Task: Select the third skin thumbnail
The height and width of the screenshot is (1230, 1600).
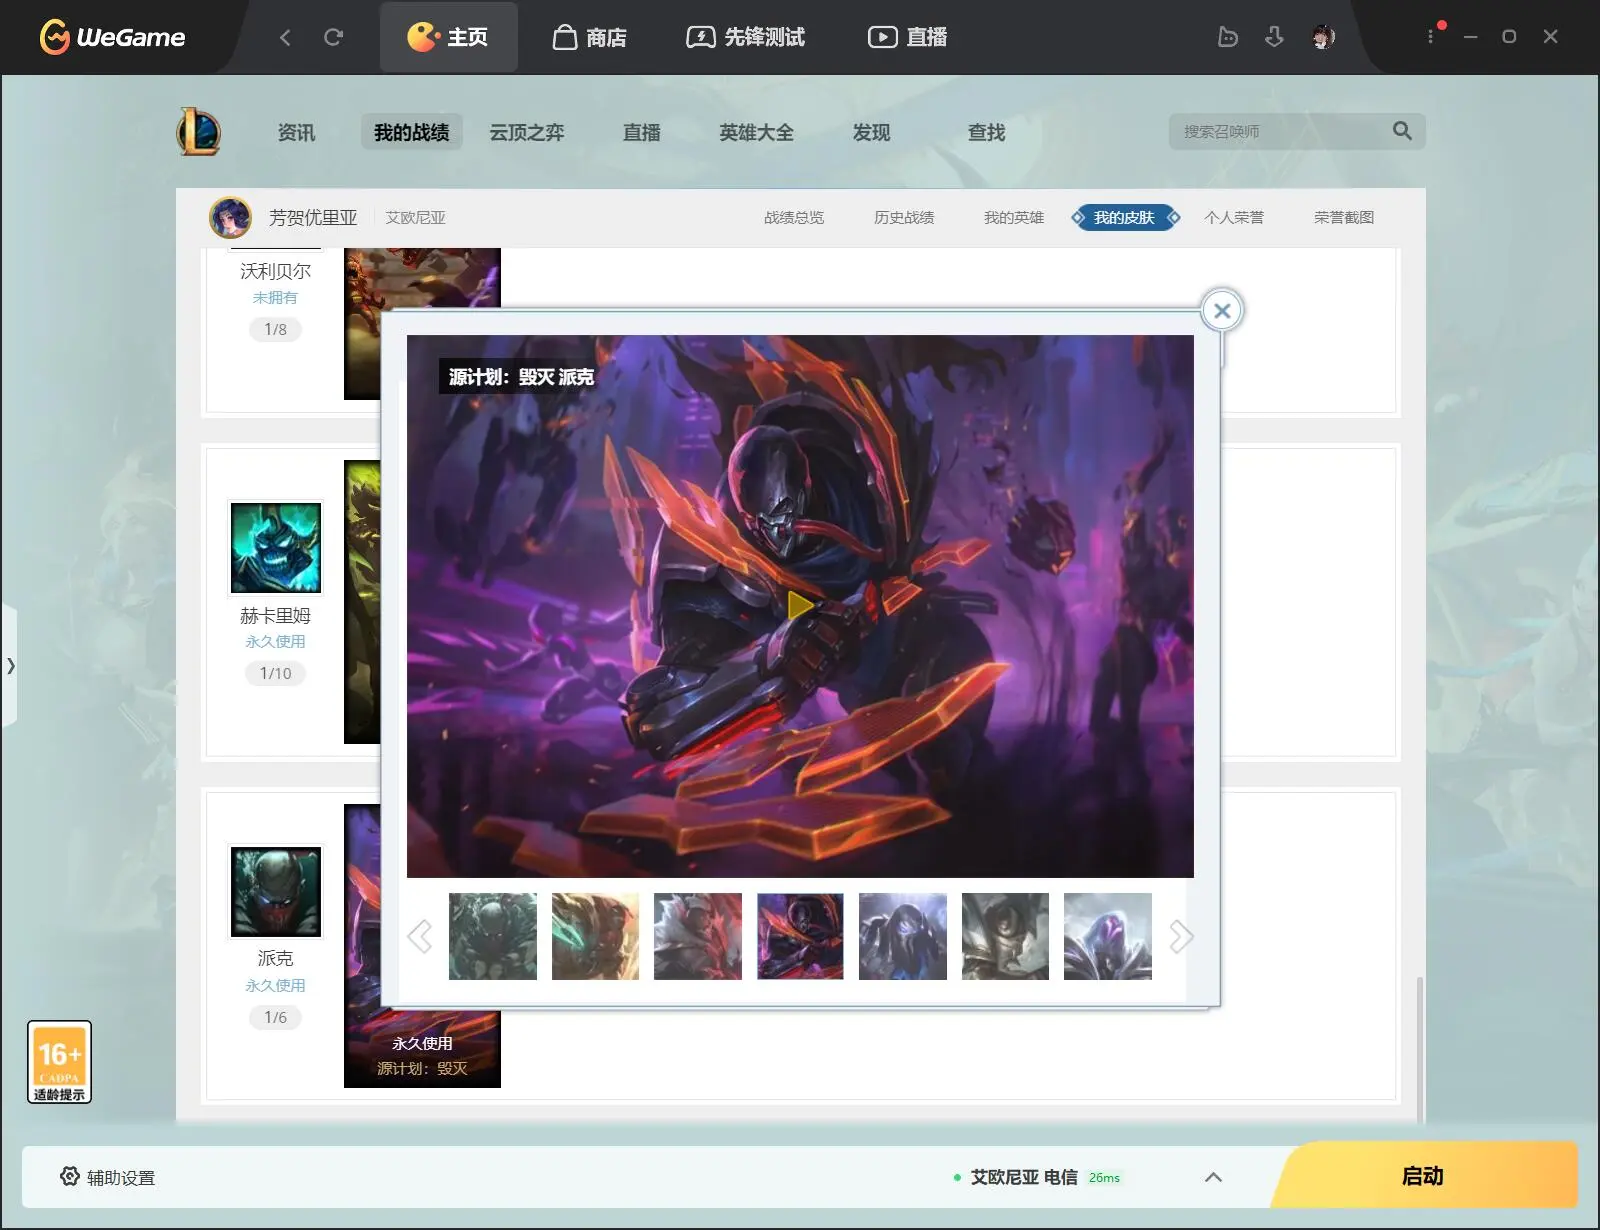Action: [698, 936]
